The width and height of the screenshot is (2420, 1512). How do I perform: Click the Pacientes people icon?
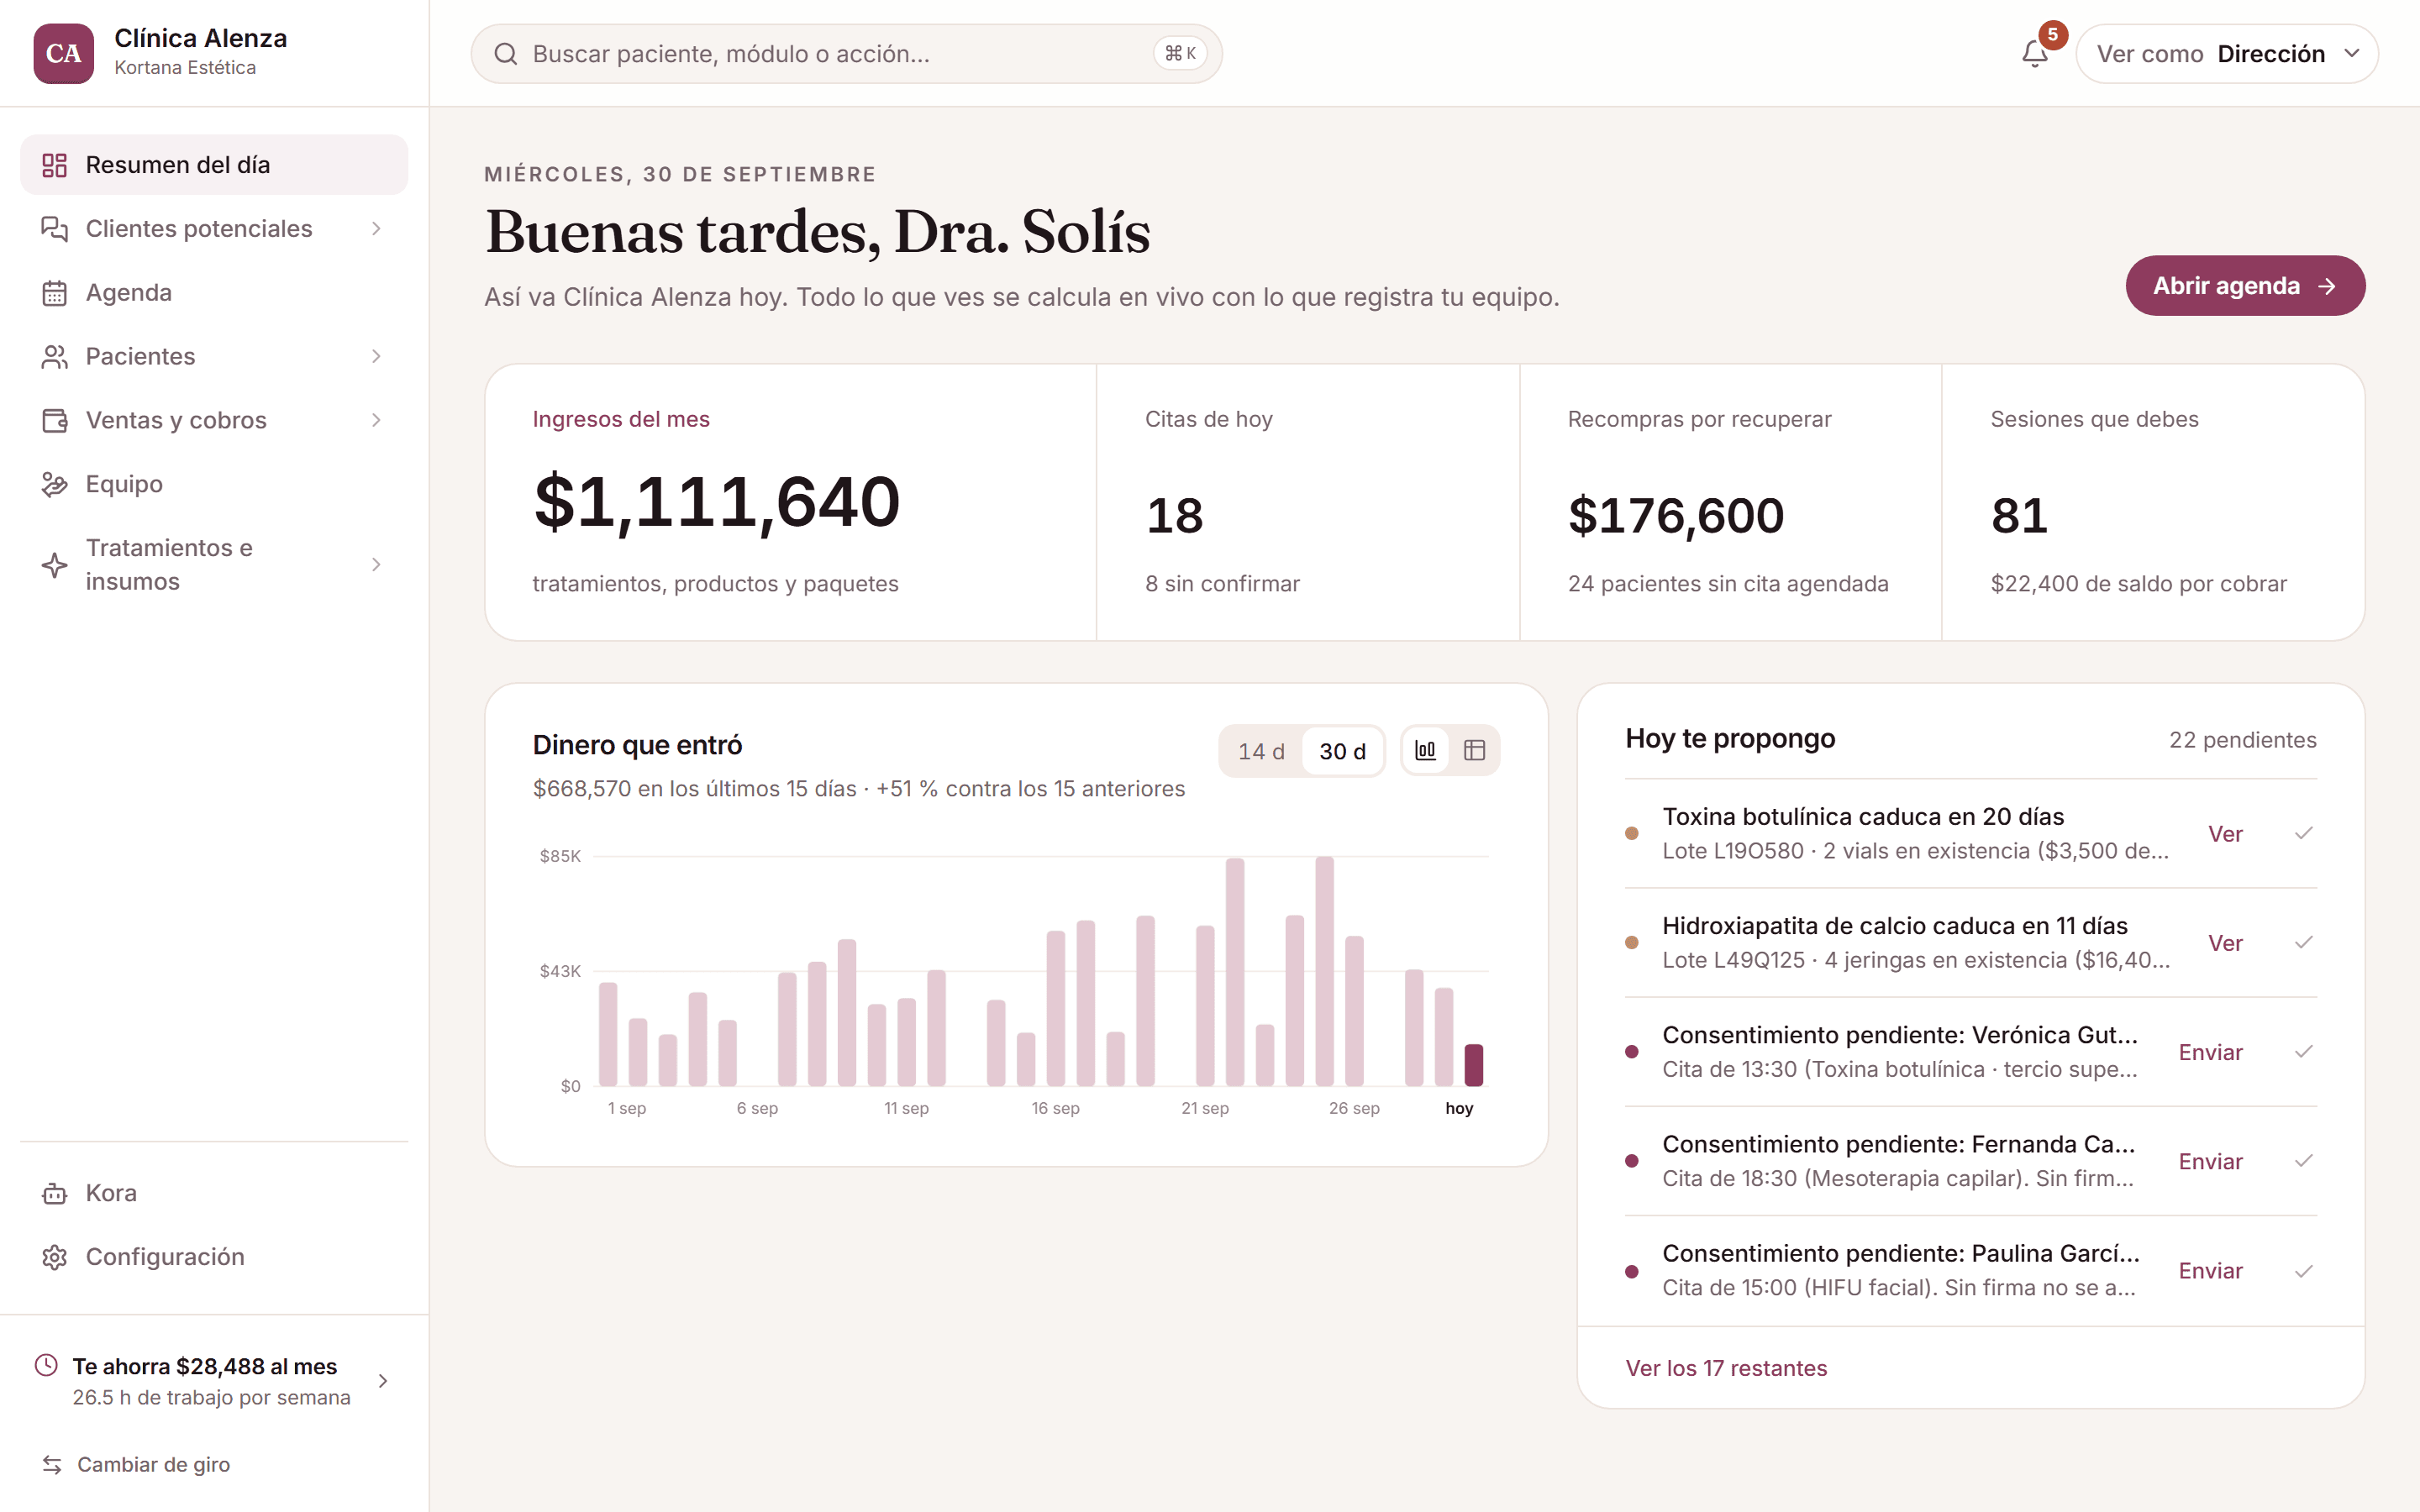click(x=54, y=357)
